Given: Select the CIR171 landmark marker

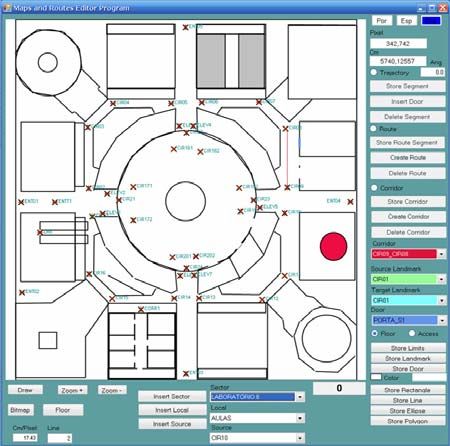Looking at the screenshot, I should click(133, 187).
